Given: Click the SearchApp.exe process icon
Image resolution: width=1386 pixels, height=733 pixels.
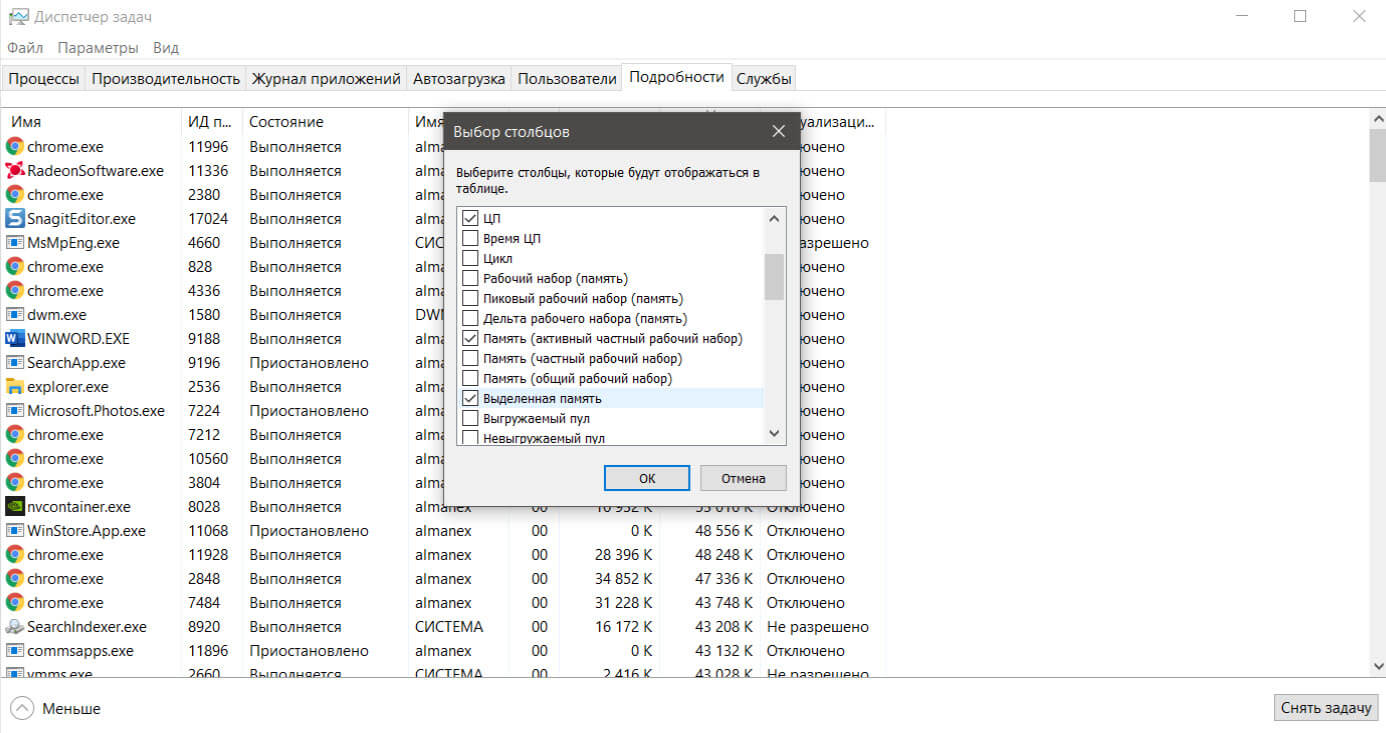Looking at the screenshot, I should (15, 363).
